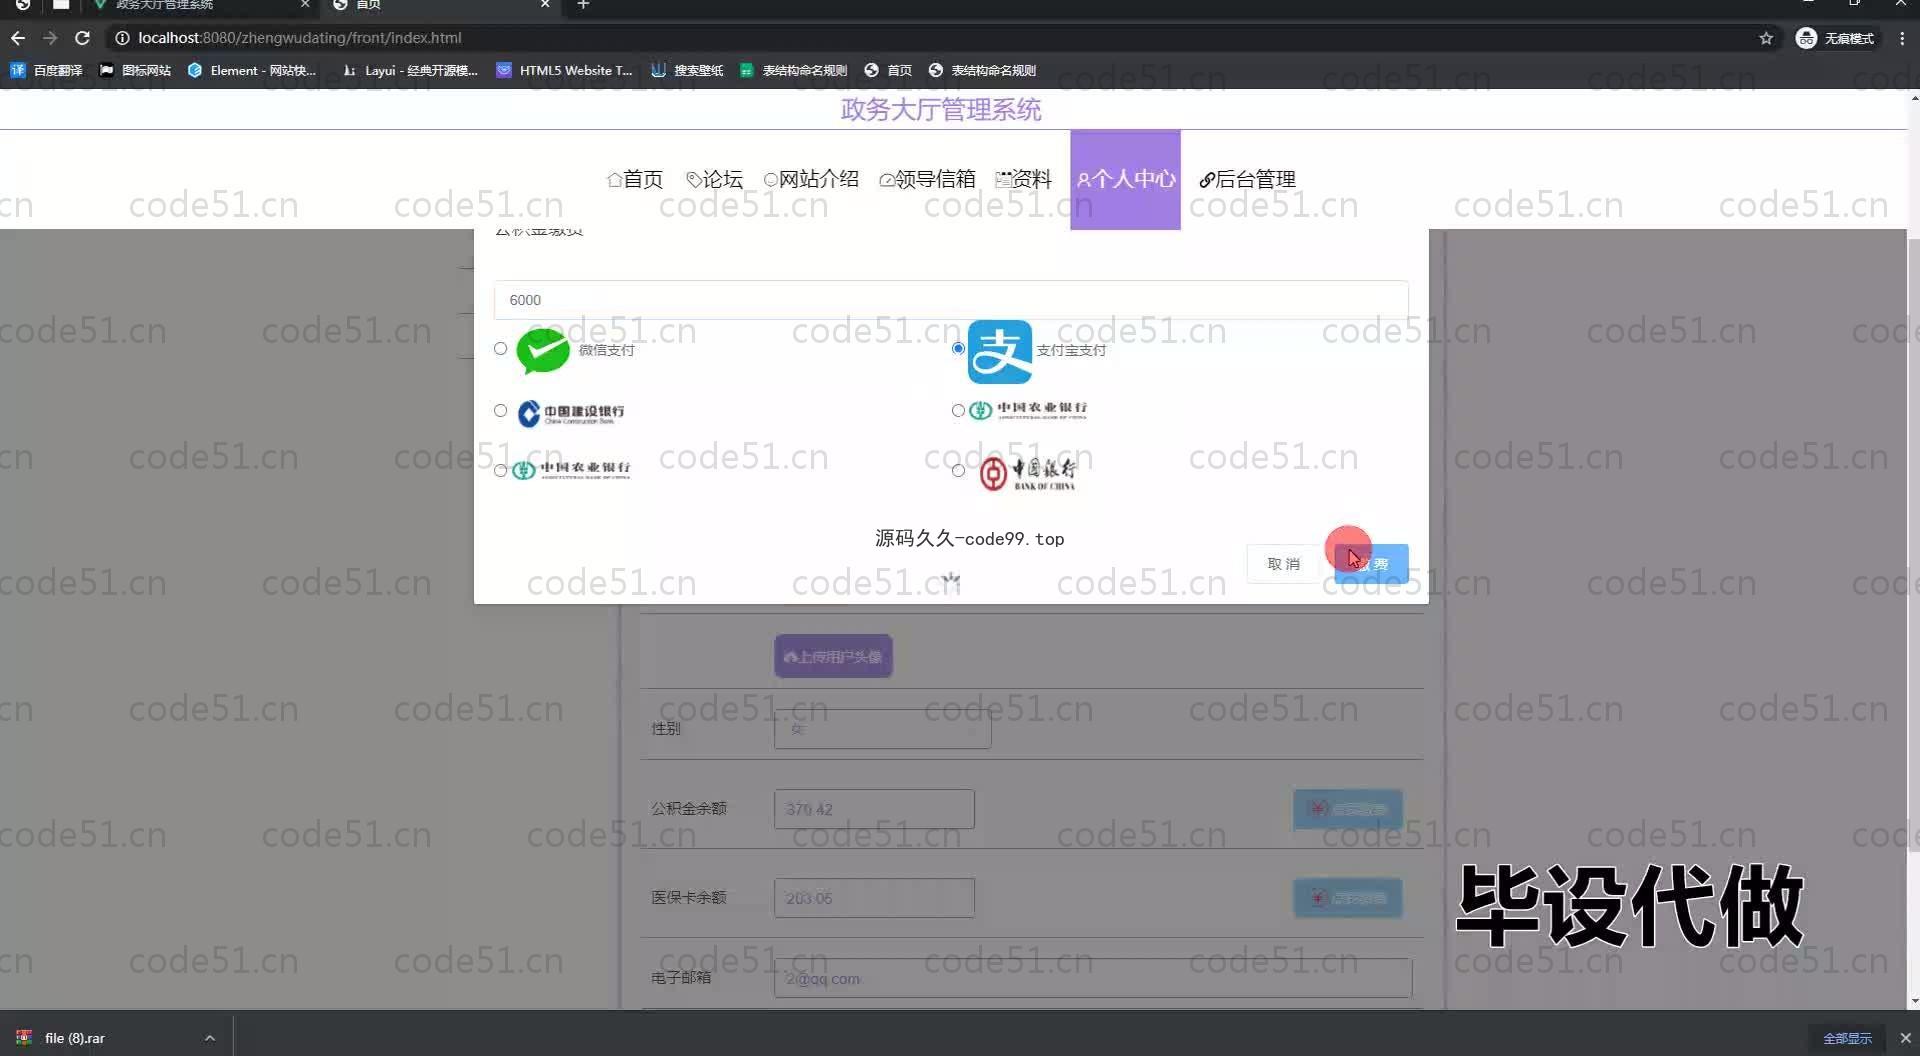
Task: Close the downloads bar
Action: click(1905, 1038)
